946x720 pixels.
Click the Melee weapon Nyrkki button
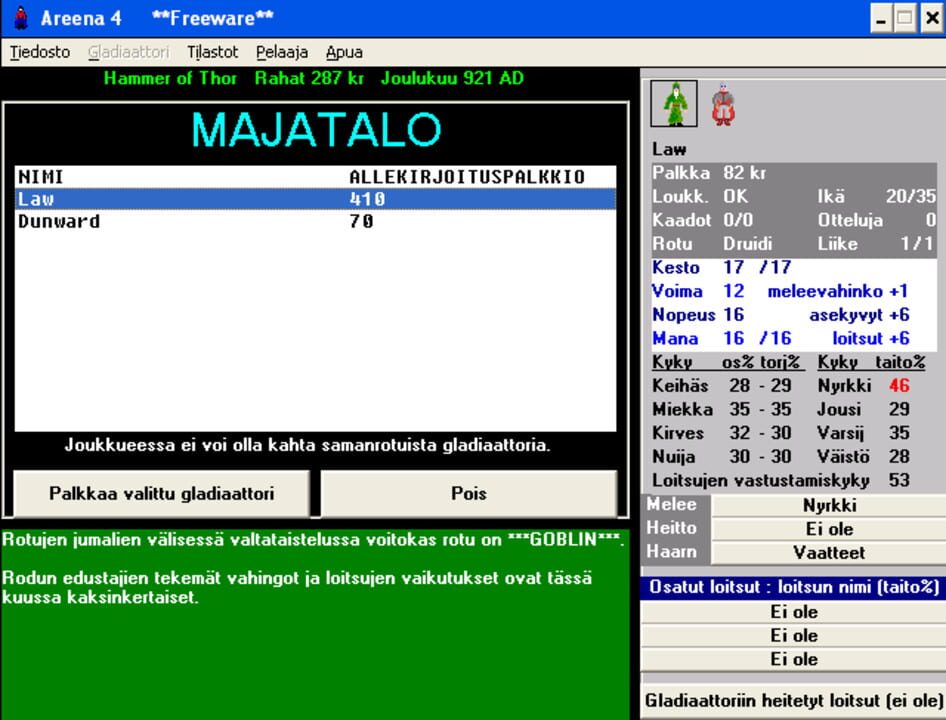tap(829, 505)
